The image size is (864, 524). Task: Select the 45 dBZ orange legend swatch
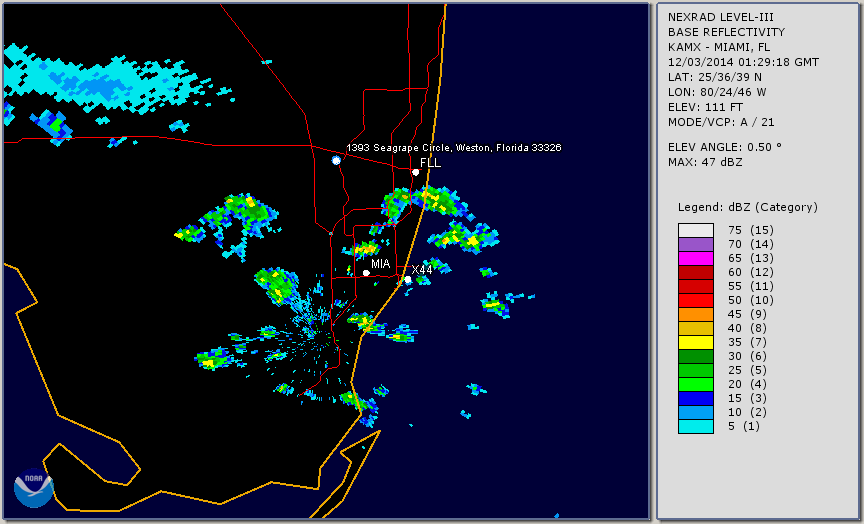[696, 314]
